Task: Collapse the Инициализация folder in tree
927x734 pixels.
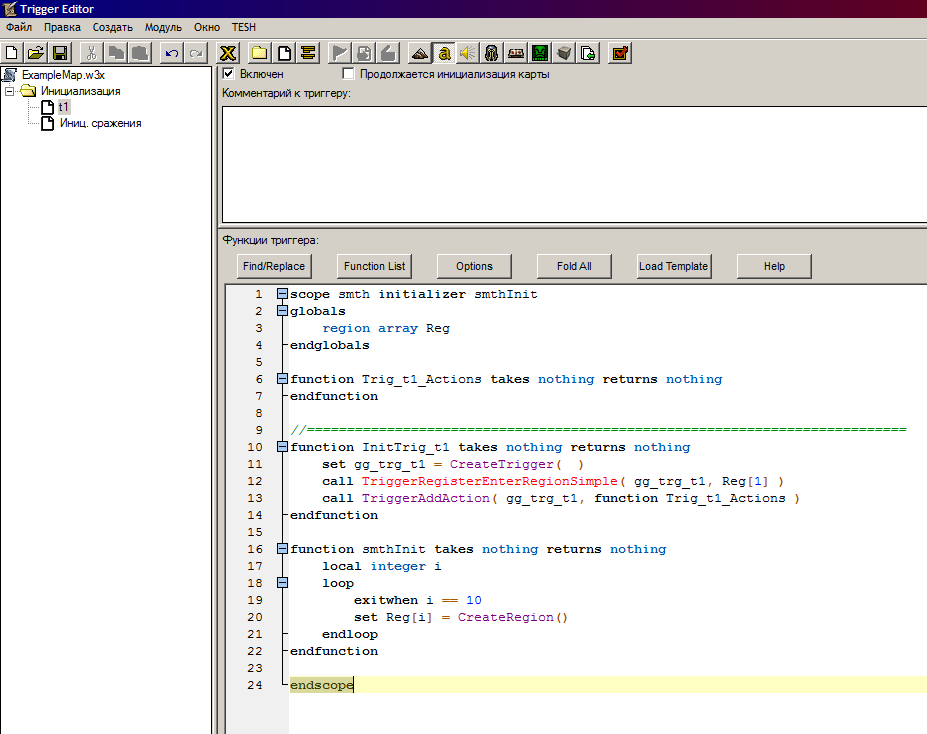Action: 10,91
